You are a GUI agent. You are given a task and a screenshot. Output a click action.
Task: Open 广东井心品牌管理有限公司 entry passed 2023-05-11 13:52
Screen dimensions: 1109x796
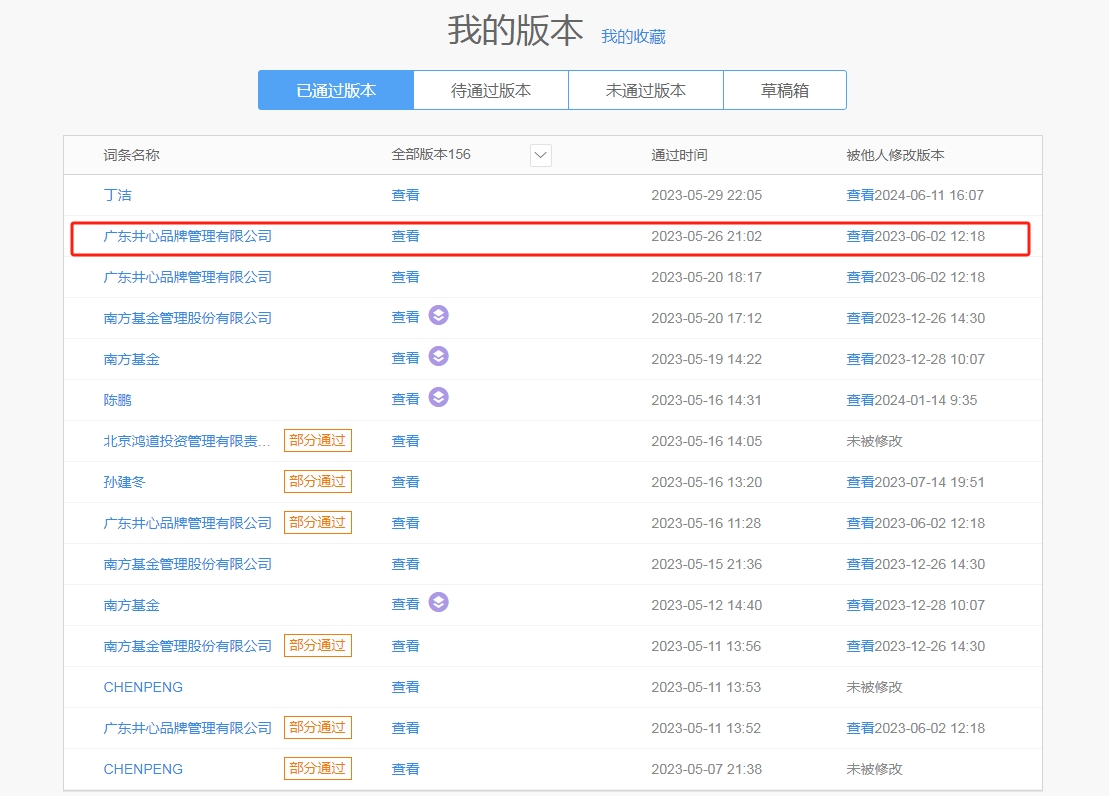click(187, 729)
